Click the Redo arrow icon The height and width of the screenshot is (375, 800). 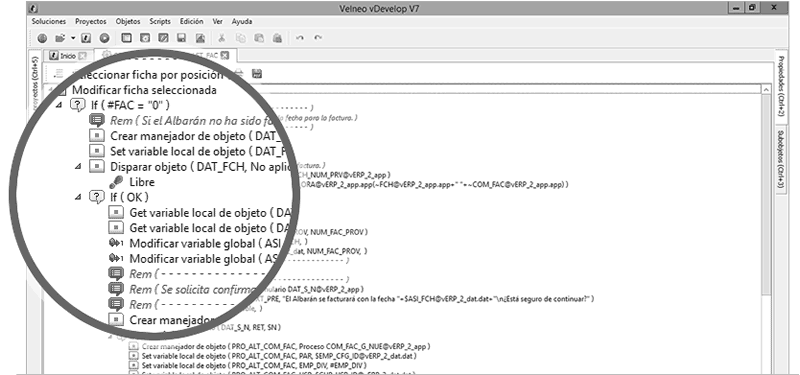(318, 38)
